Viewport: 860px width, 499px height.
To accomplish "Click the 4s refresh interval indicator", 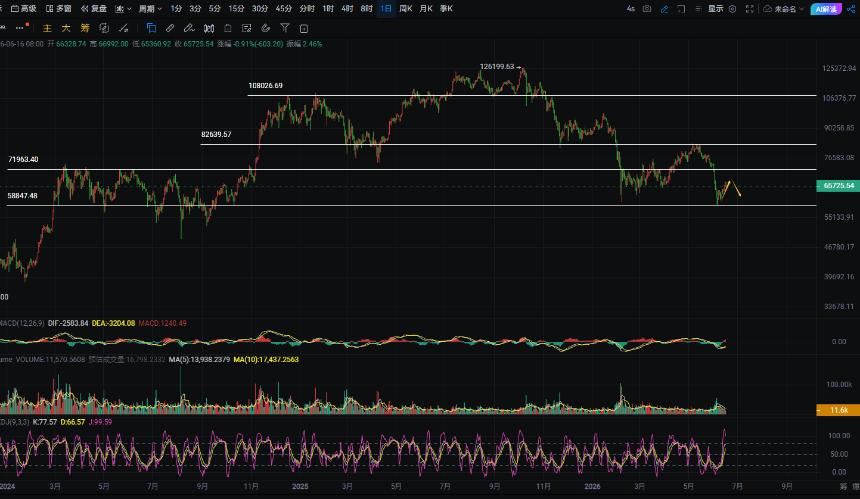I will (x=631, y=9).
